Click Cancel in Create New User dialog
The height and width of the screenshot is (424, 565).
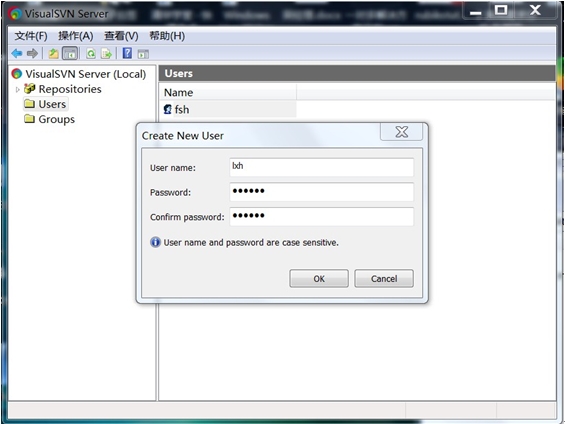coord(384,278)
